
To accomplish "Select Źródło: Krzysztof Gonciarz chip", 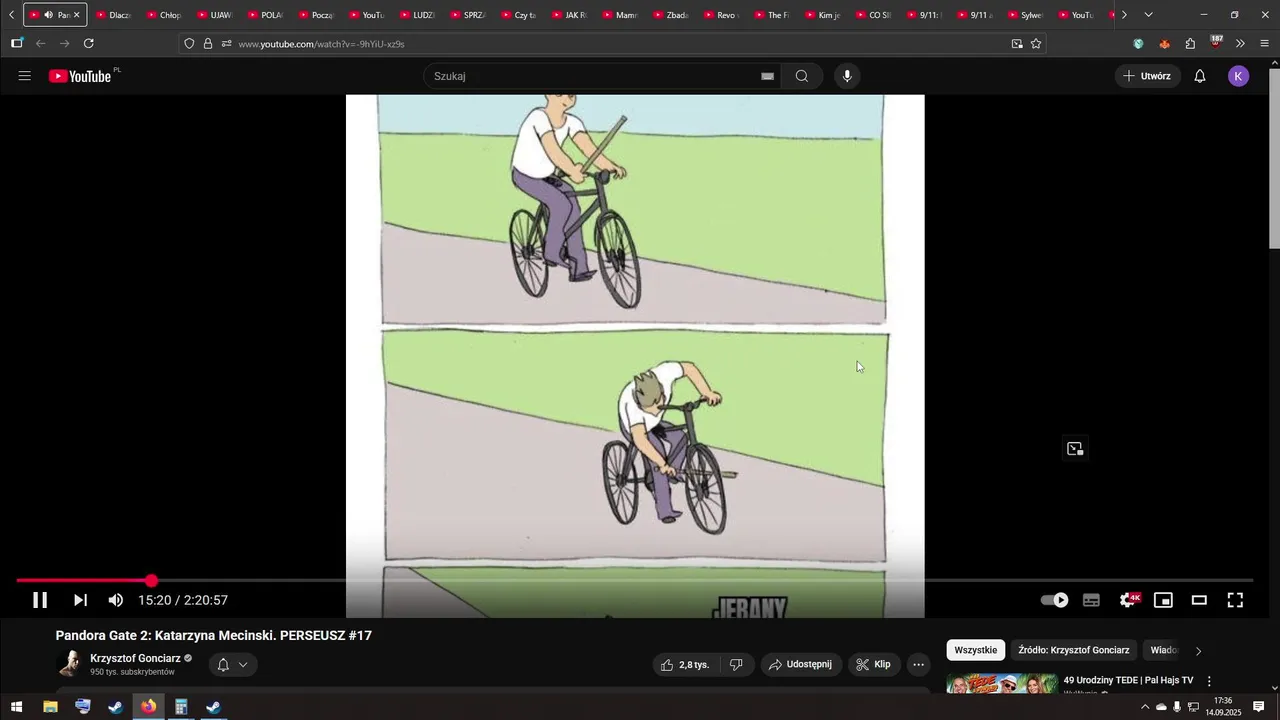I will point(1074,650).
